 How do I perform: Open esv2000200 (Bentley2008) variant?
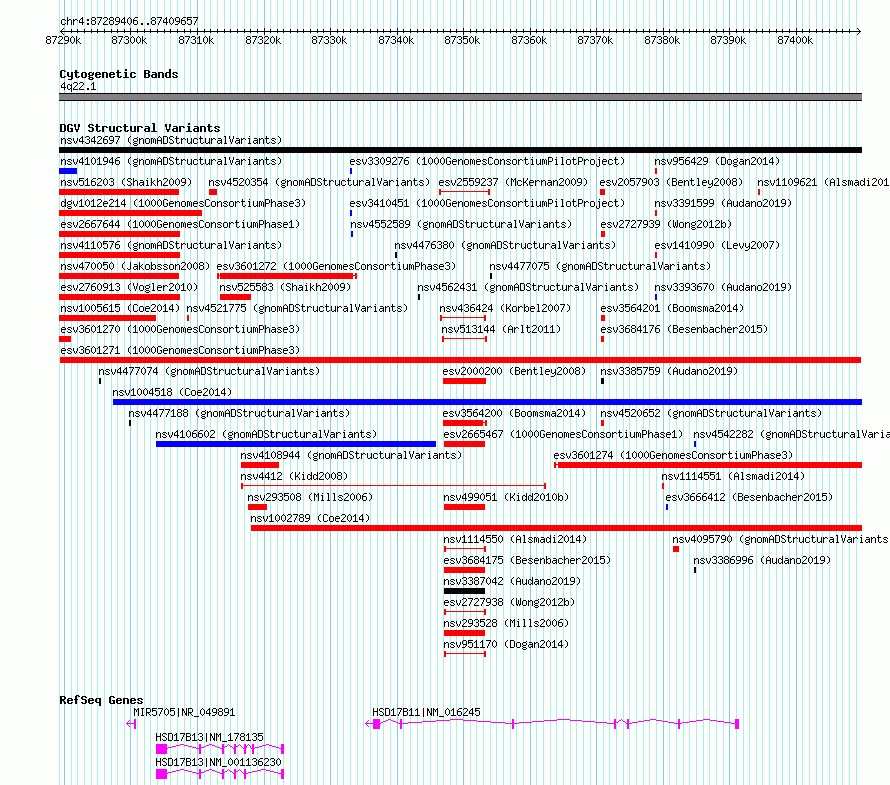pos(514,371)
